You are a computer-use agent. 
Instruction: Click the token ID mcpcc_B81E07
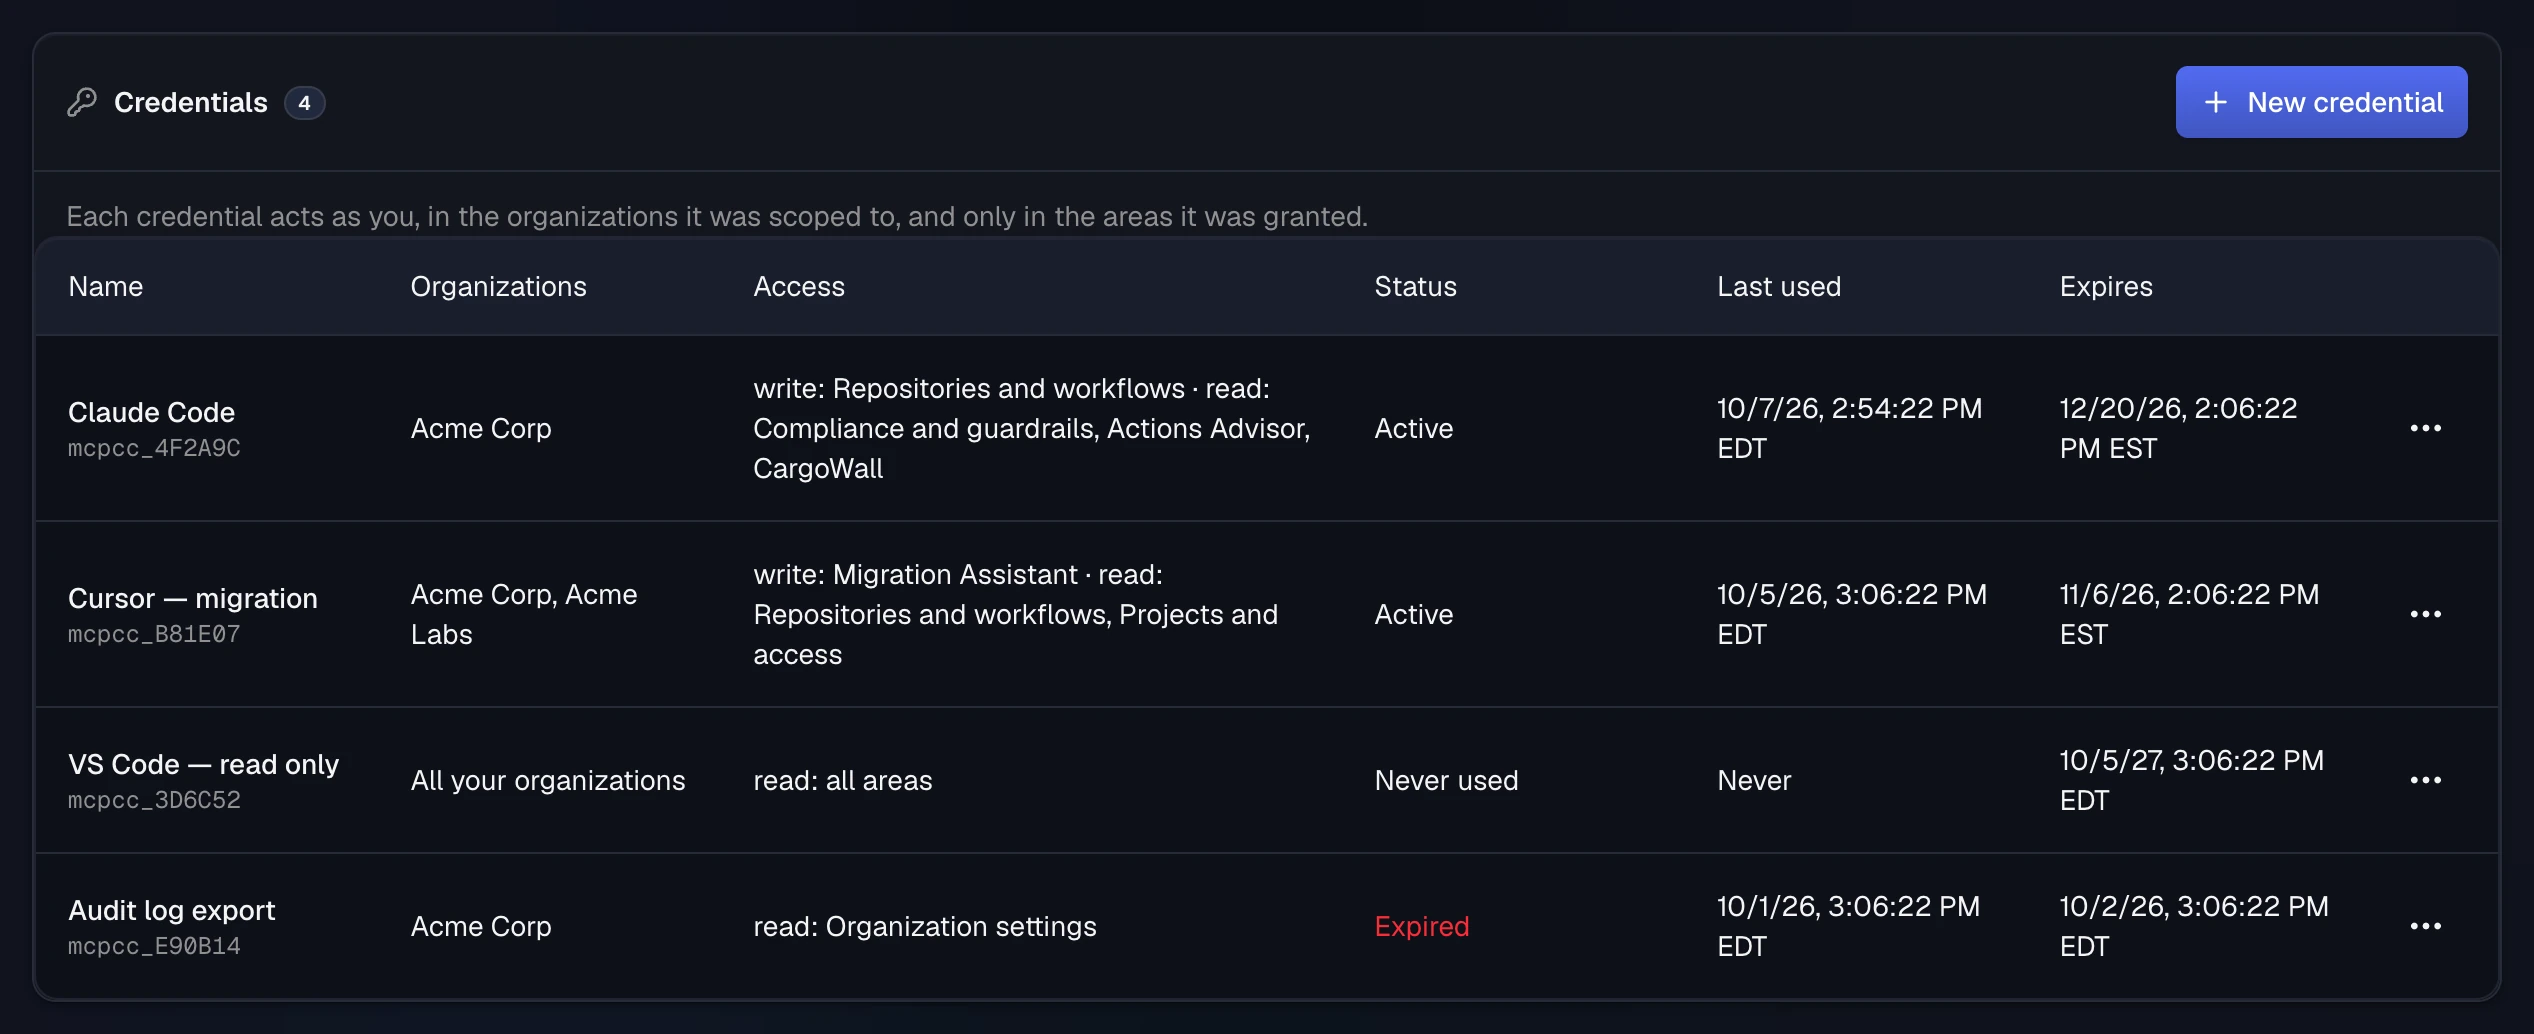point(154,634)
